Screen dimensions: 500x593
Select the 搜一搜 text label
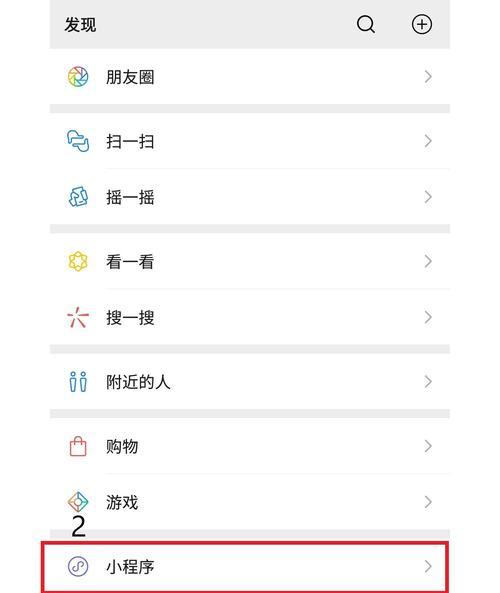pos(130,318)
